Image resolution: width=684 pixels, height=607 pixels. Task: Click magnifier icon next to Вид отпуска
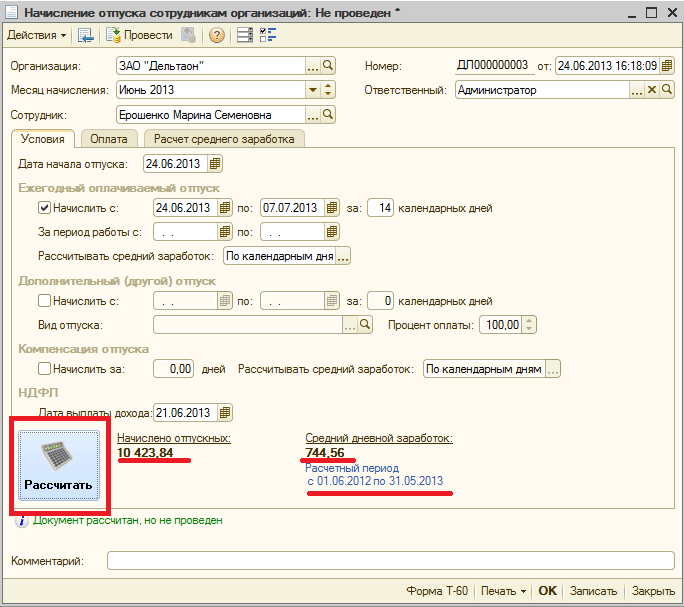tap(365, 325)
